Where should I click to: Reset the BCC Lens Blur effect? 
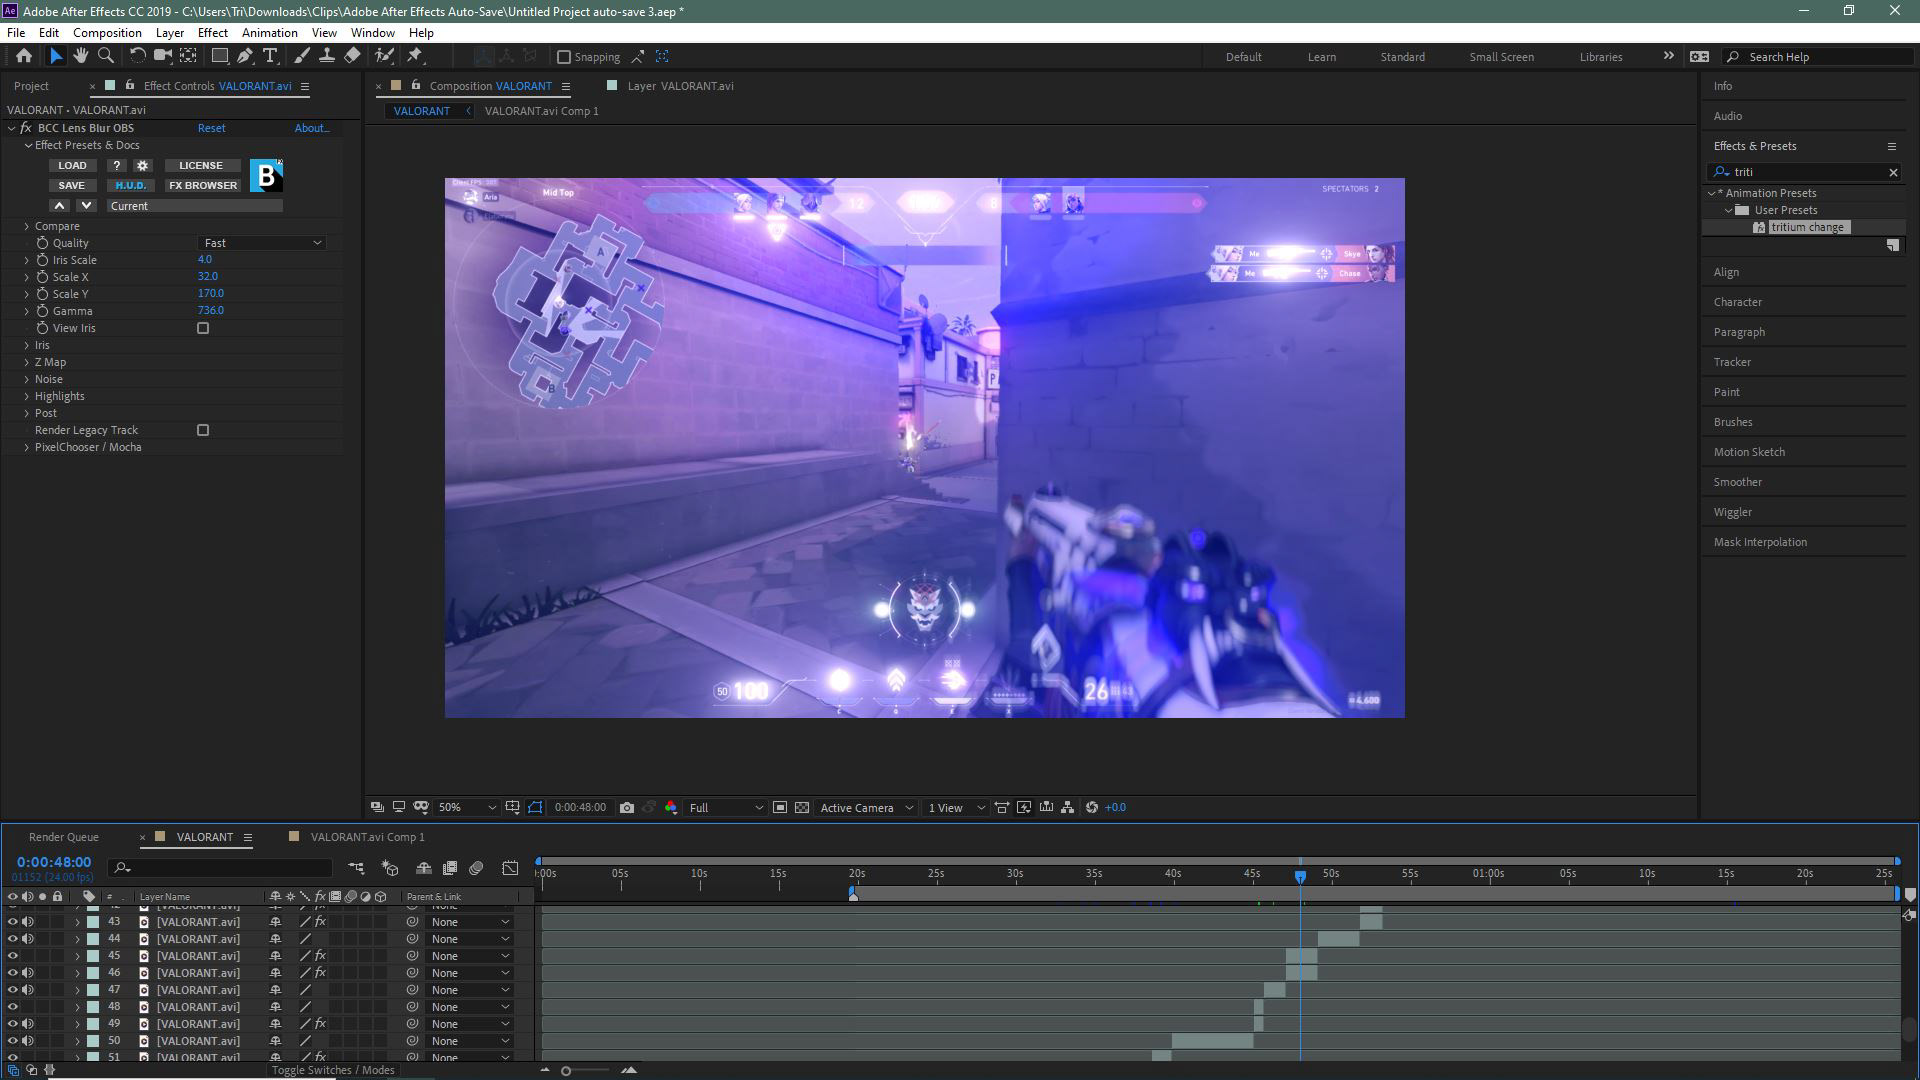pos(211,128)
